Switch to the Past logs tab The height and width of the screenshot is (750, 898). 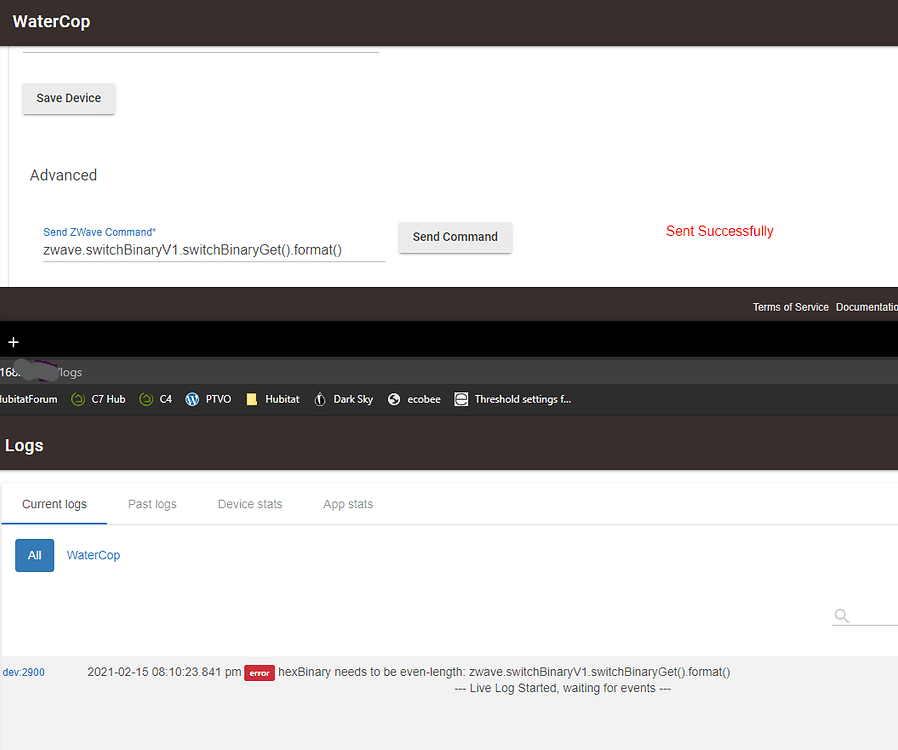tap(152, 504)
